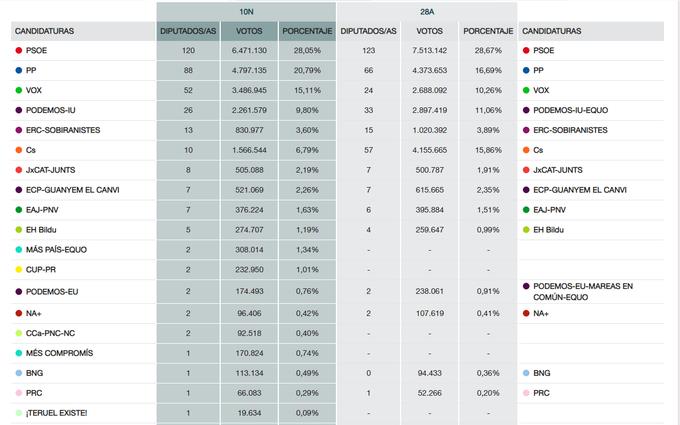Viewport: 680px width, 425px height.
Task: Click Cs 28A votes 4.155.665
Action: point(430,150)
